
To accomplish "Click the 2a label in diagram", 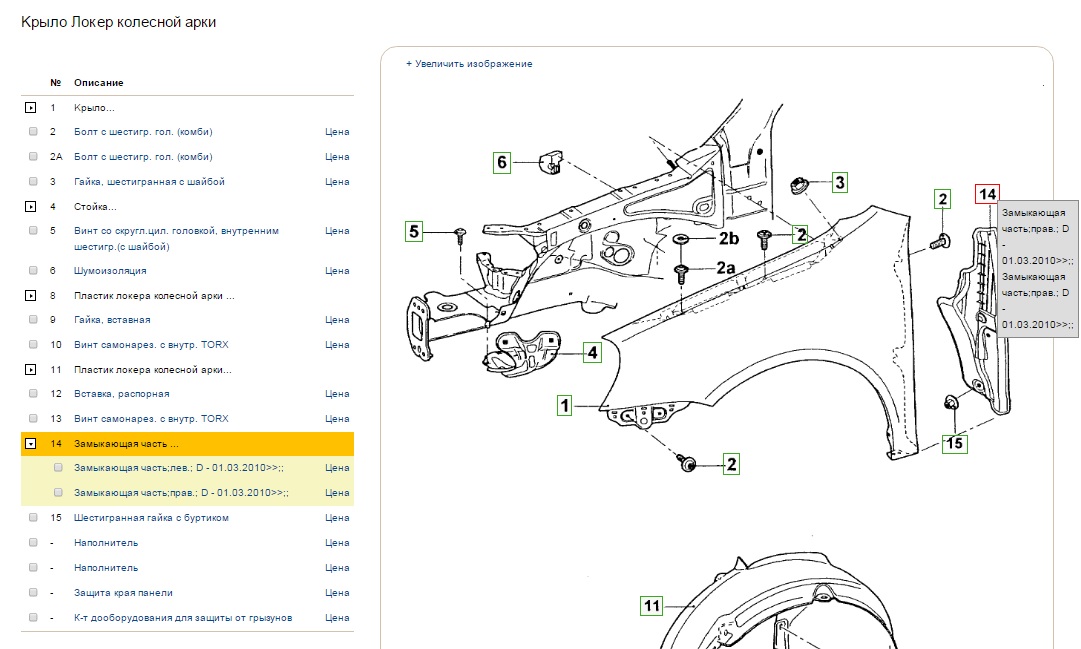I will [x=725, y=268].
